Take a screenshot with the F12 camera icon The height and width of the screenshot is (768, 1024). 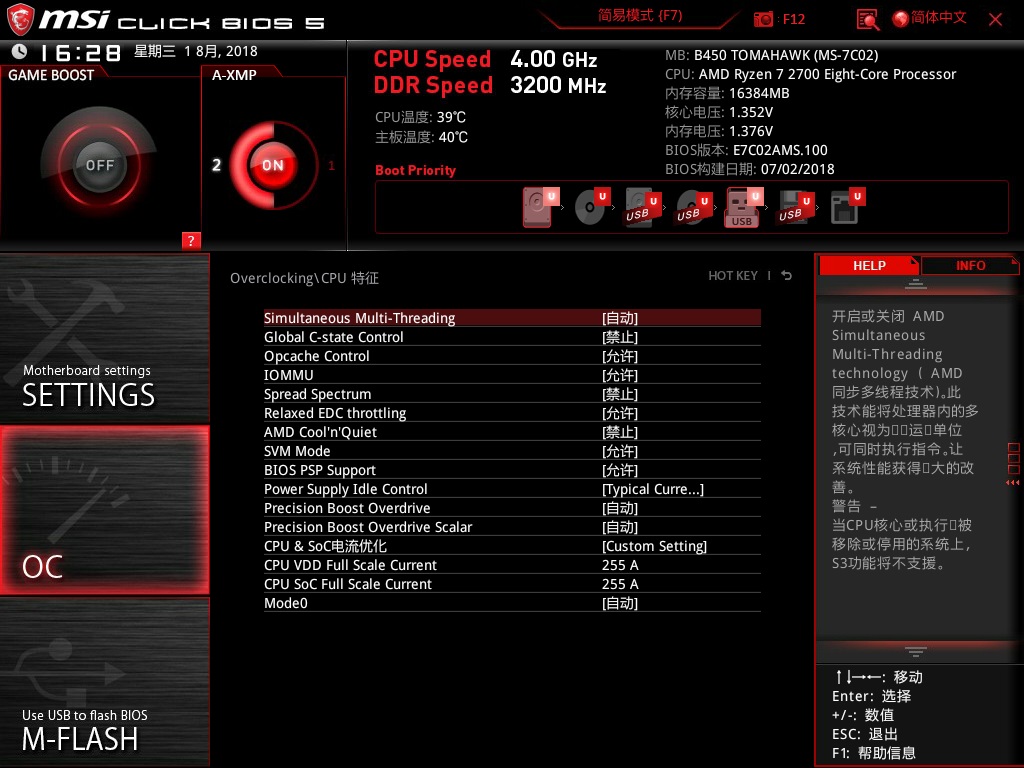(763, 19)
